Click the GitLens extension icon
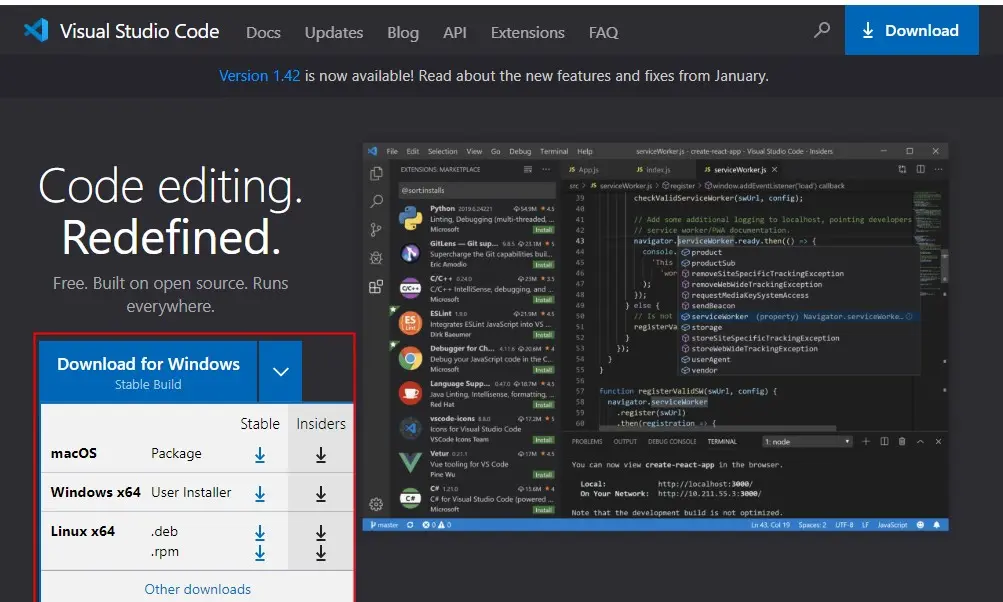This screenshot has height=602, width=1003. pyautogui.click(x=410, y=253)
